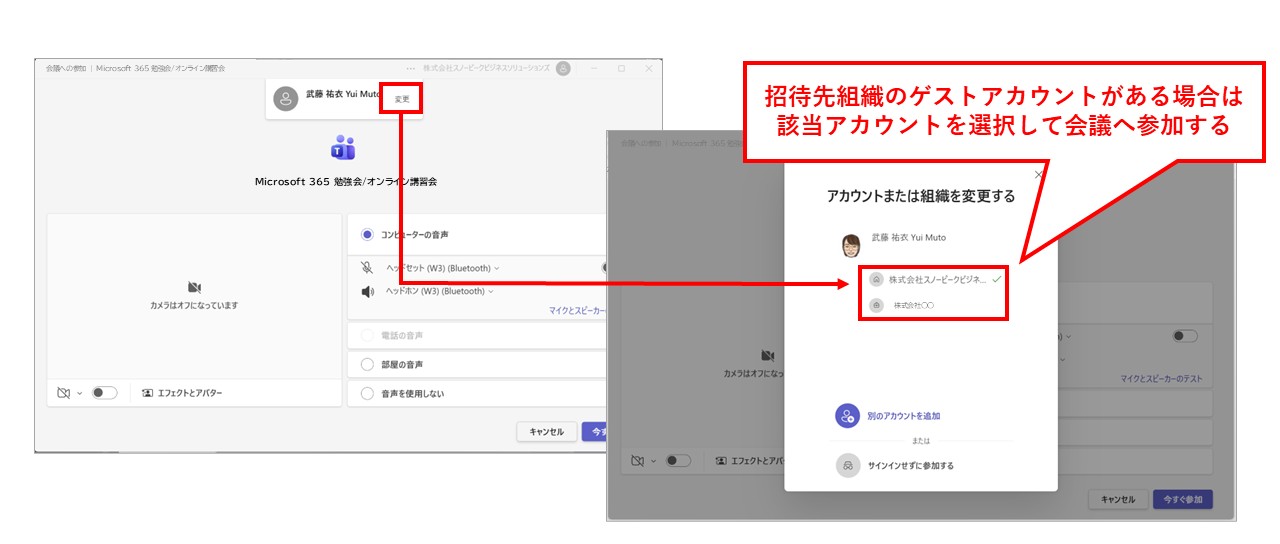Click the title bar account avatar next to 株式会社スノーピークビジネスソリューションズ
1280x544 pixels.
564,68
